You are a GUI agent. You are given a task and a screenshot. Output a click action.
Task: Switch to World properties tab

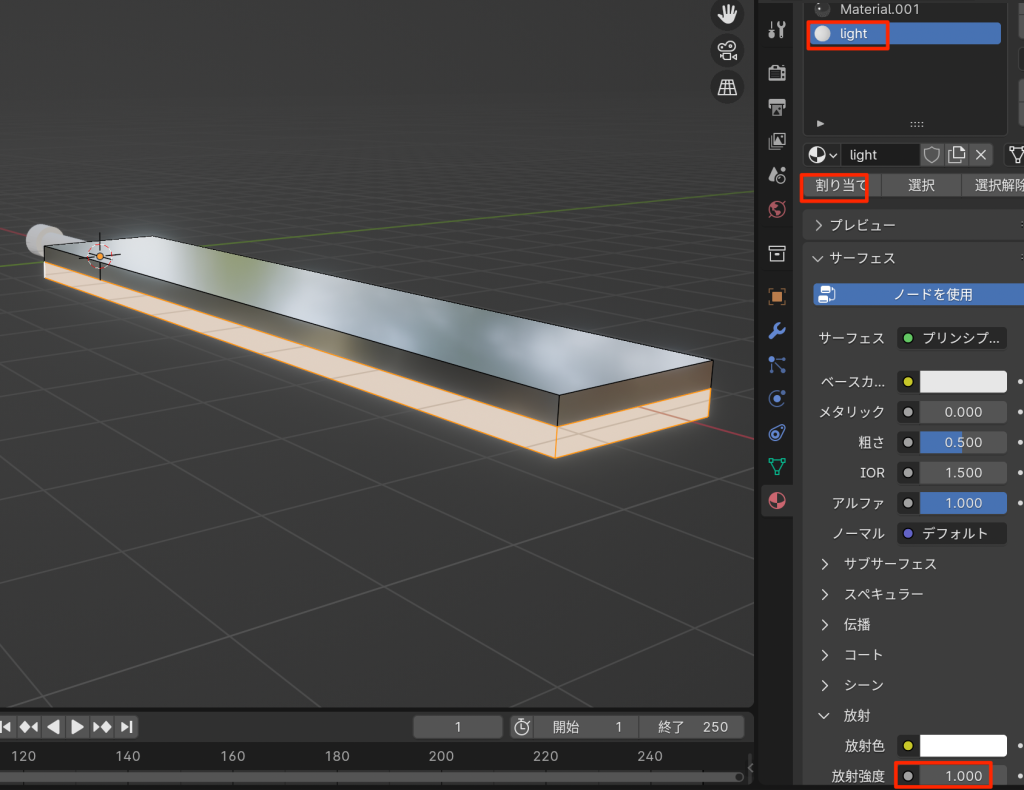point(777,209)
